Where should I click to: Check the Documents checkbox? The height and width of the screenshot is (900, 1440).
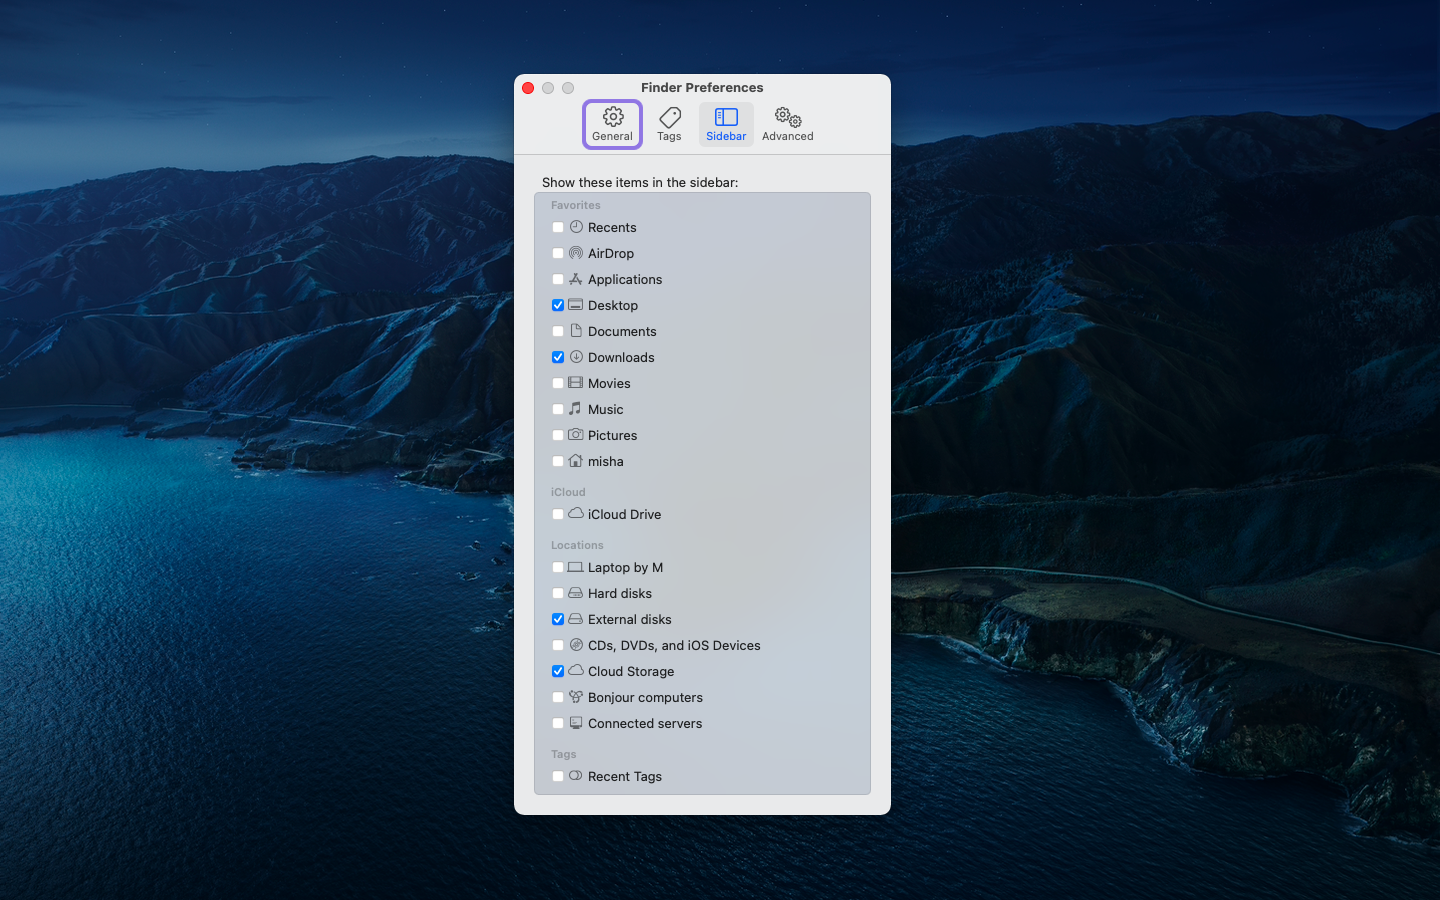[x=558, y=332]
